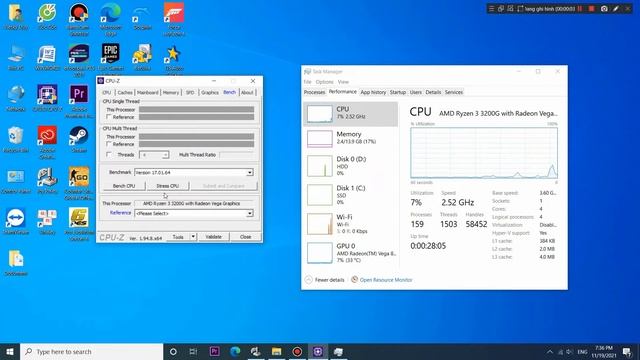Open App history tab in Task Manager
Screen dimensions: 640x360
[373, 92]
